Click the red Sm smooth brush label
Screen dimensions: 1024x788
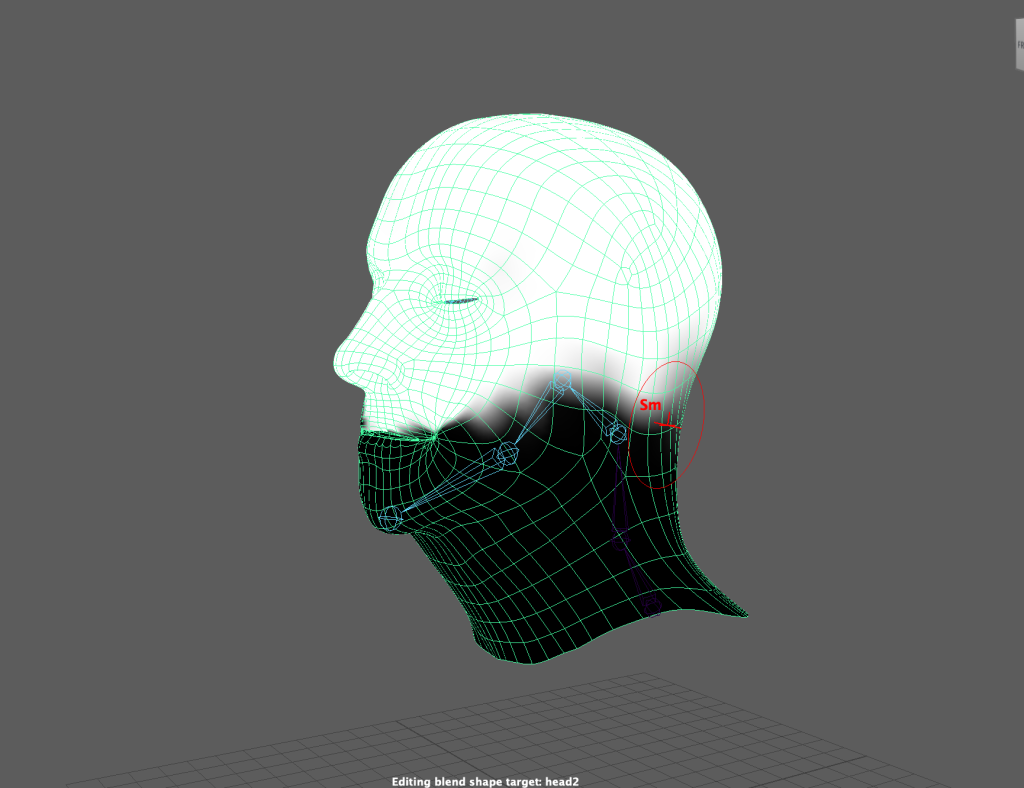click(x=650, y=405)
